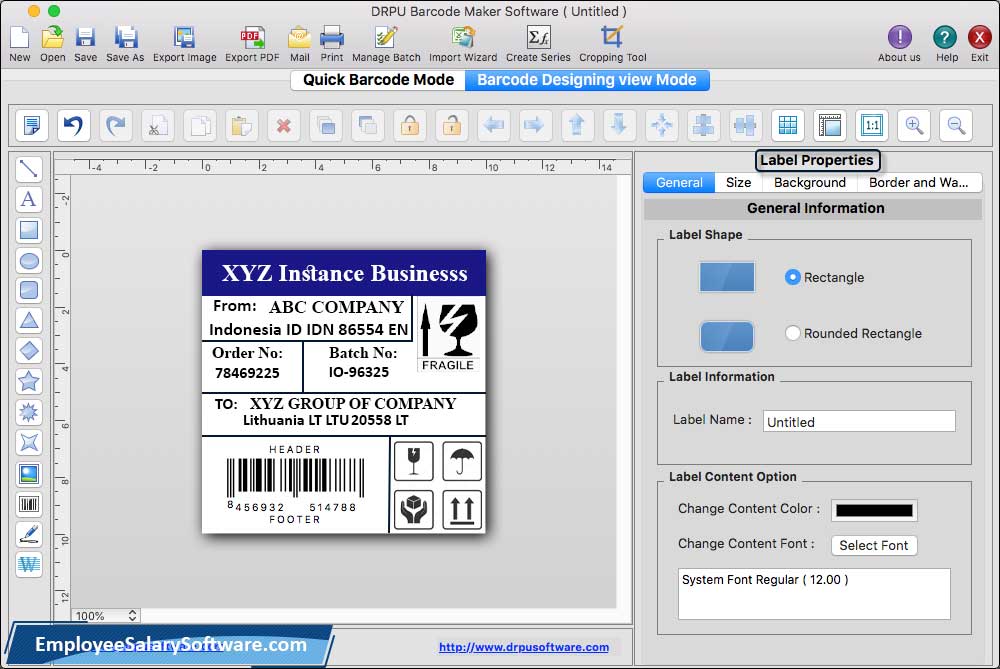This screenshot has width=1000, height=669.
Task: Select the Signature pen tool
Action: [29, 534]
